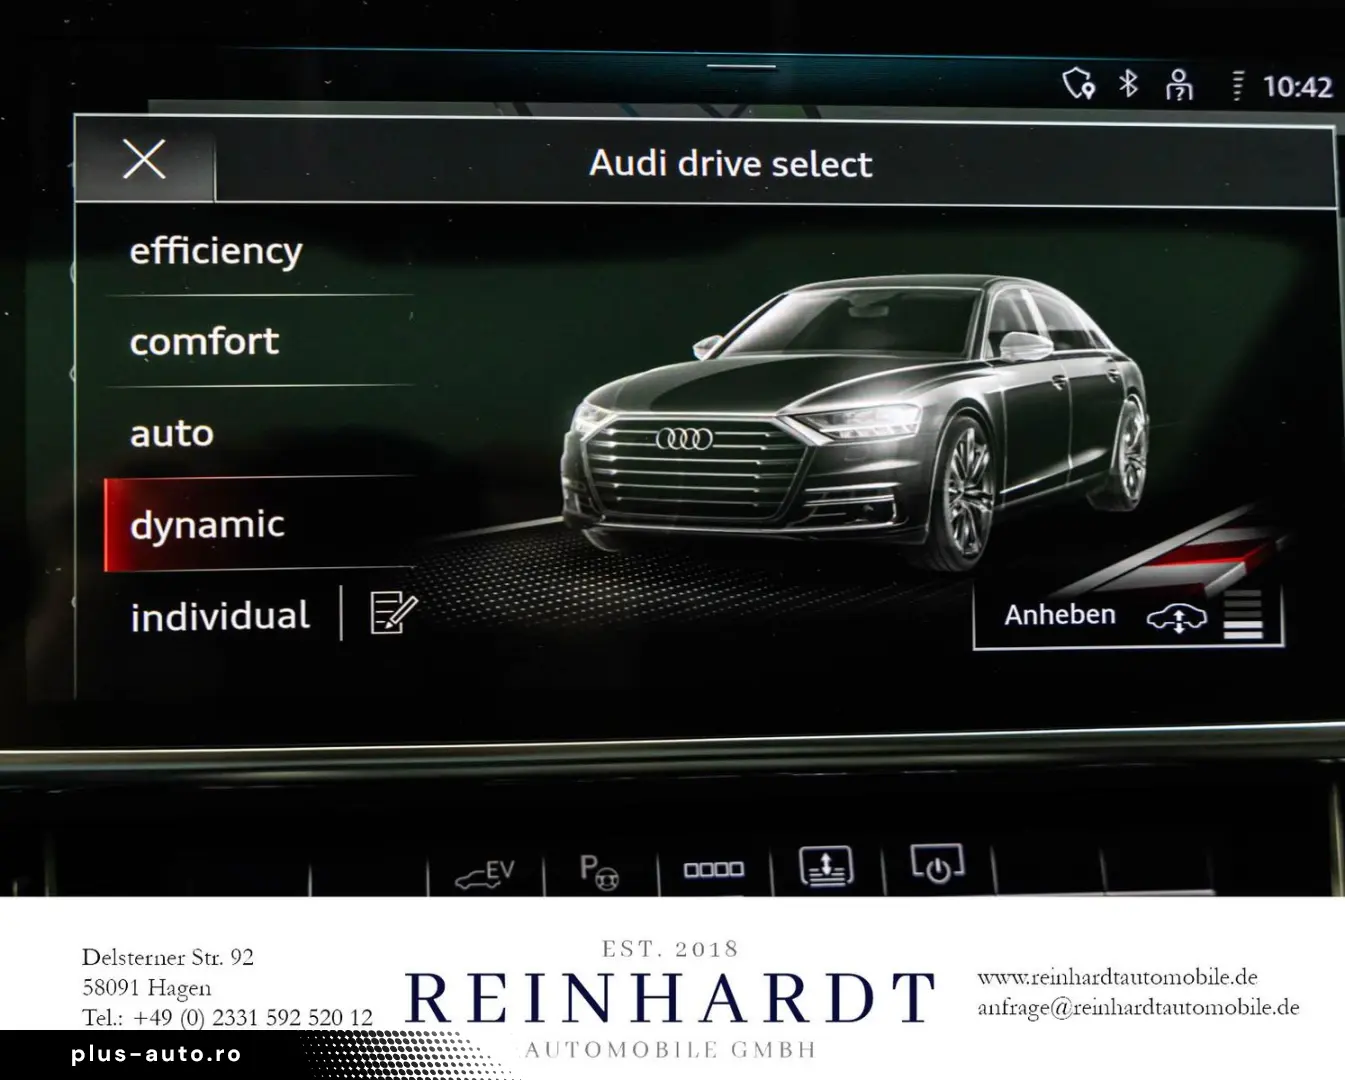Confirm dynamic mode is selected
Viewport: 1345px width, 1080px height.
(x=206, y=523)
